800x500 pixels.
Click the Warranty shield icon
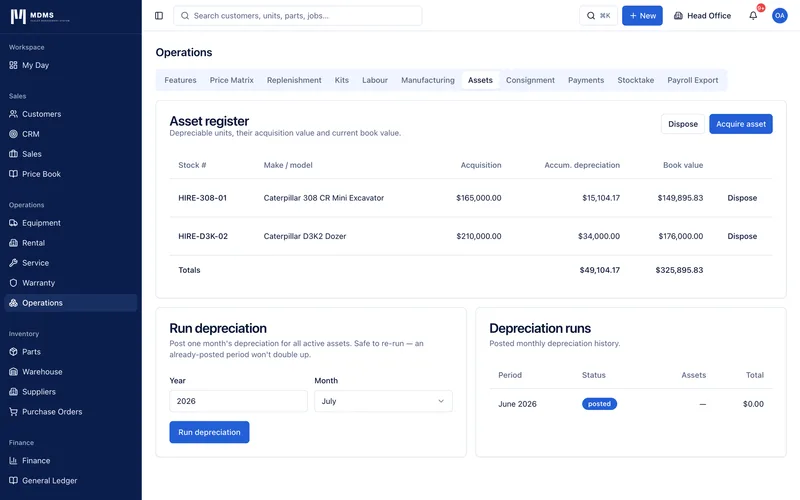point(13,283)
